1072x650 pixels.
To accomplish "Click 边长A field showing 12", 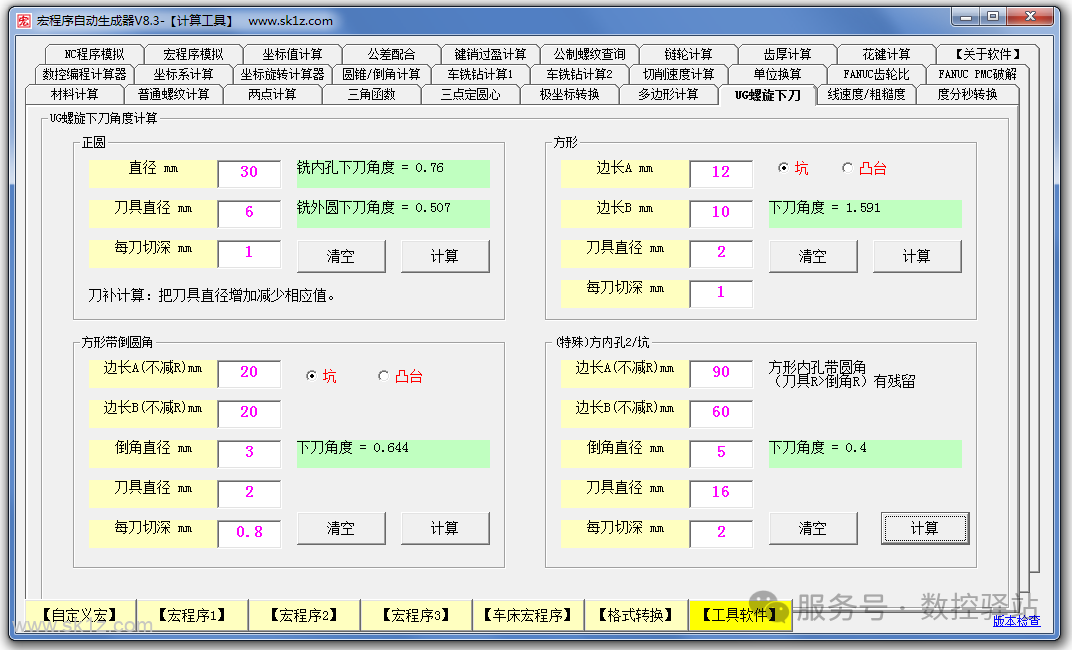I will [721, 174].
